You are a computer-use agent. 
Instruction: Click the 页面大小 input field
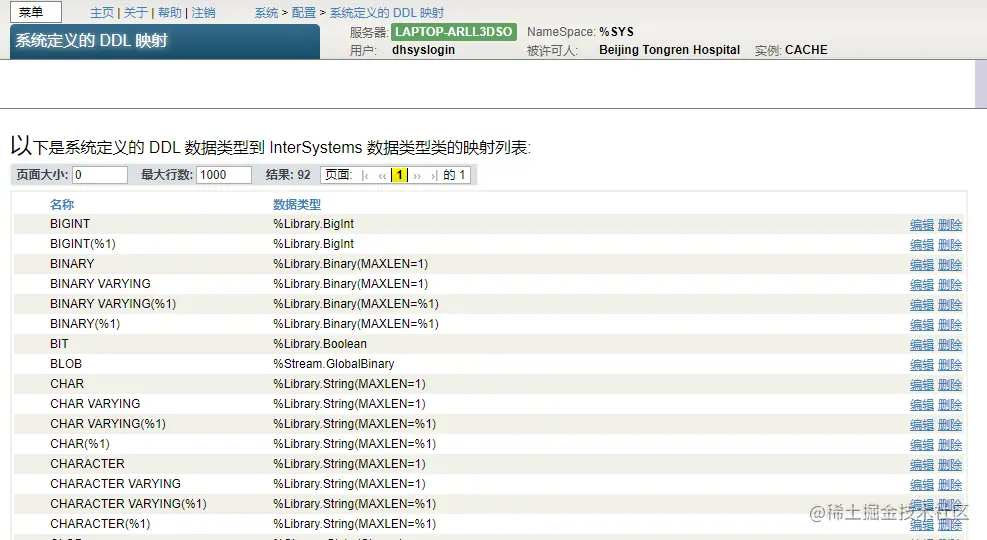pos(100,174)
